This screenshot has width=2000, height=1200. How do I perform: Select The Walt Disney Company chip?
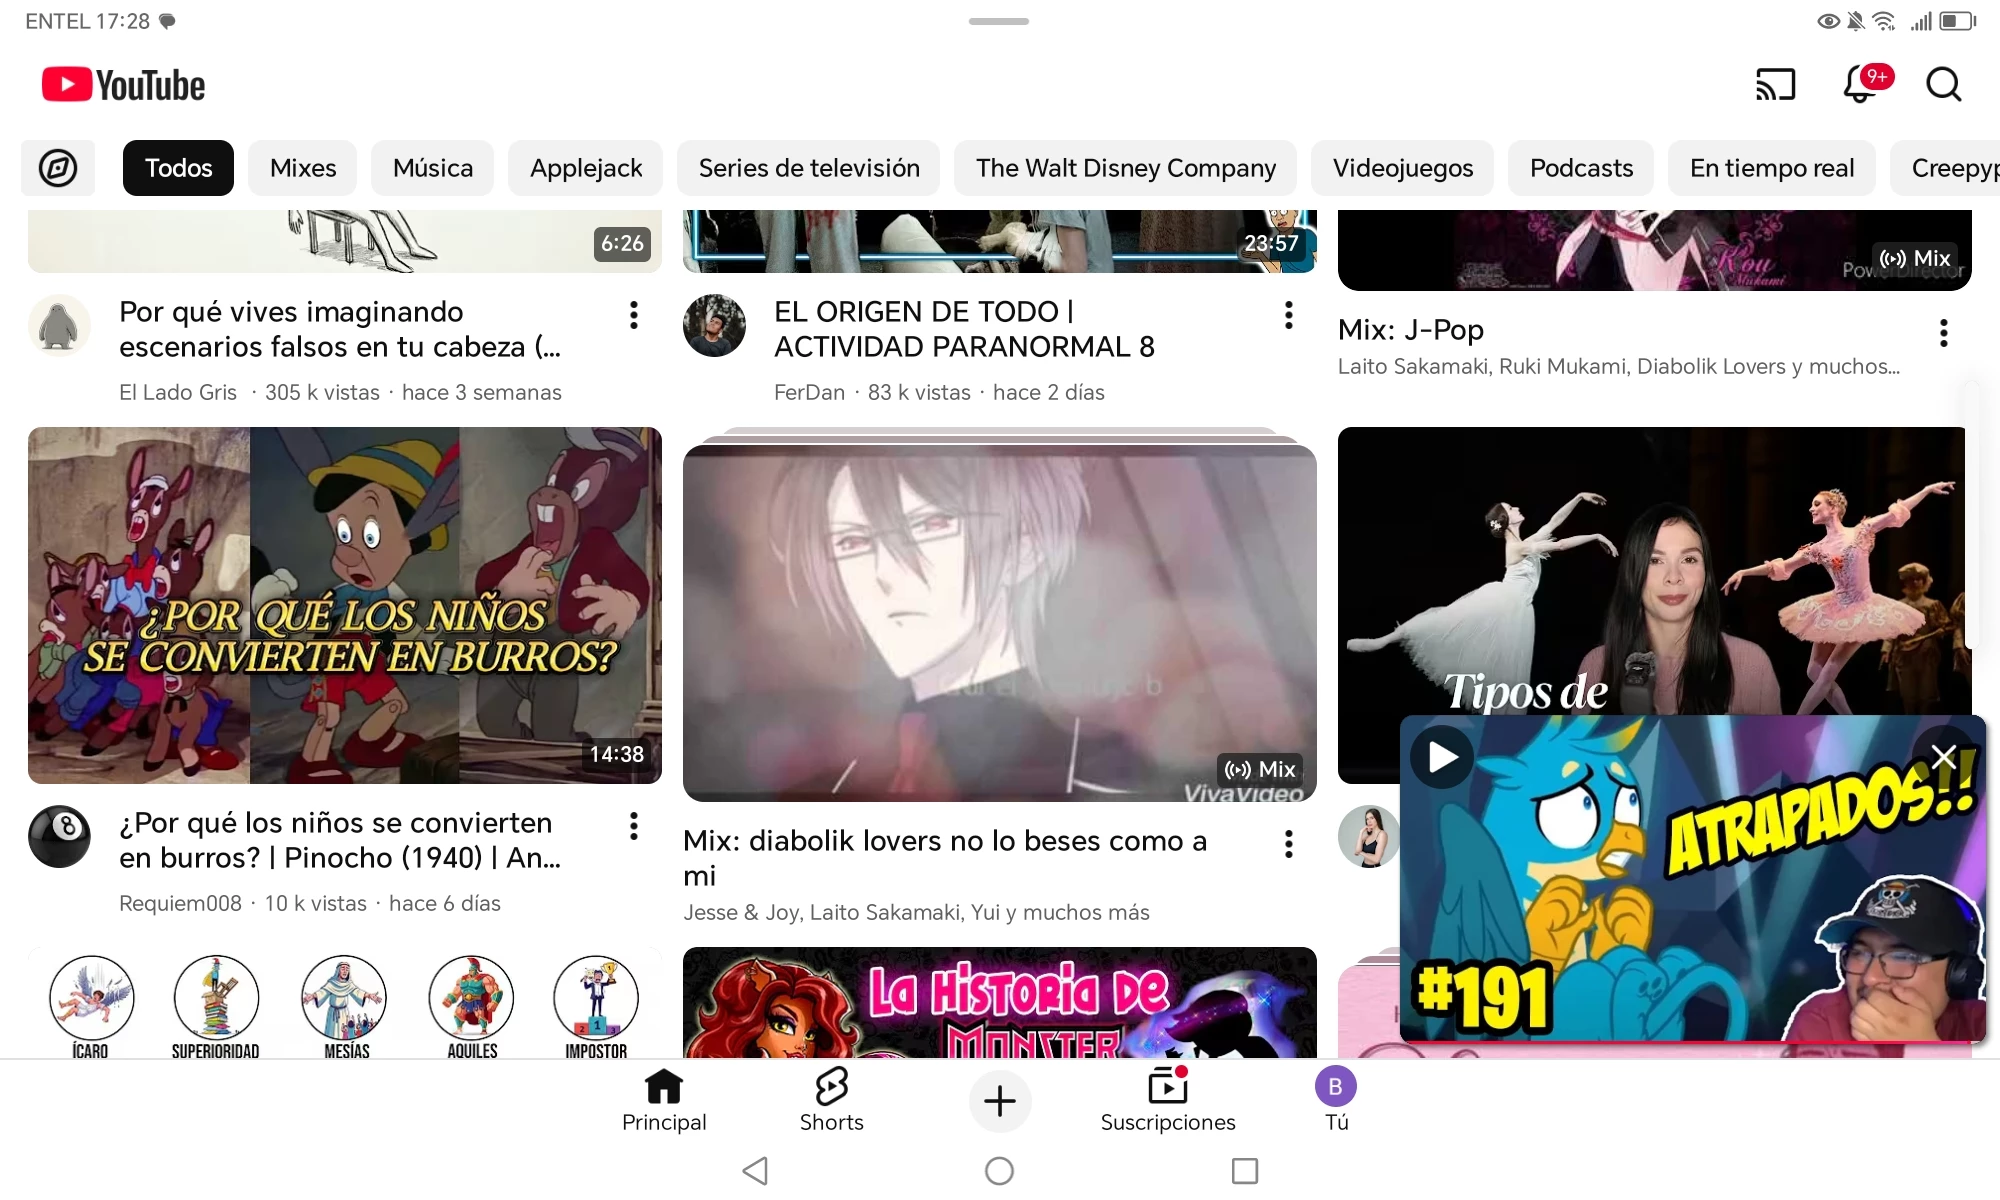click(1126, 168)
